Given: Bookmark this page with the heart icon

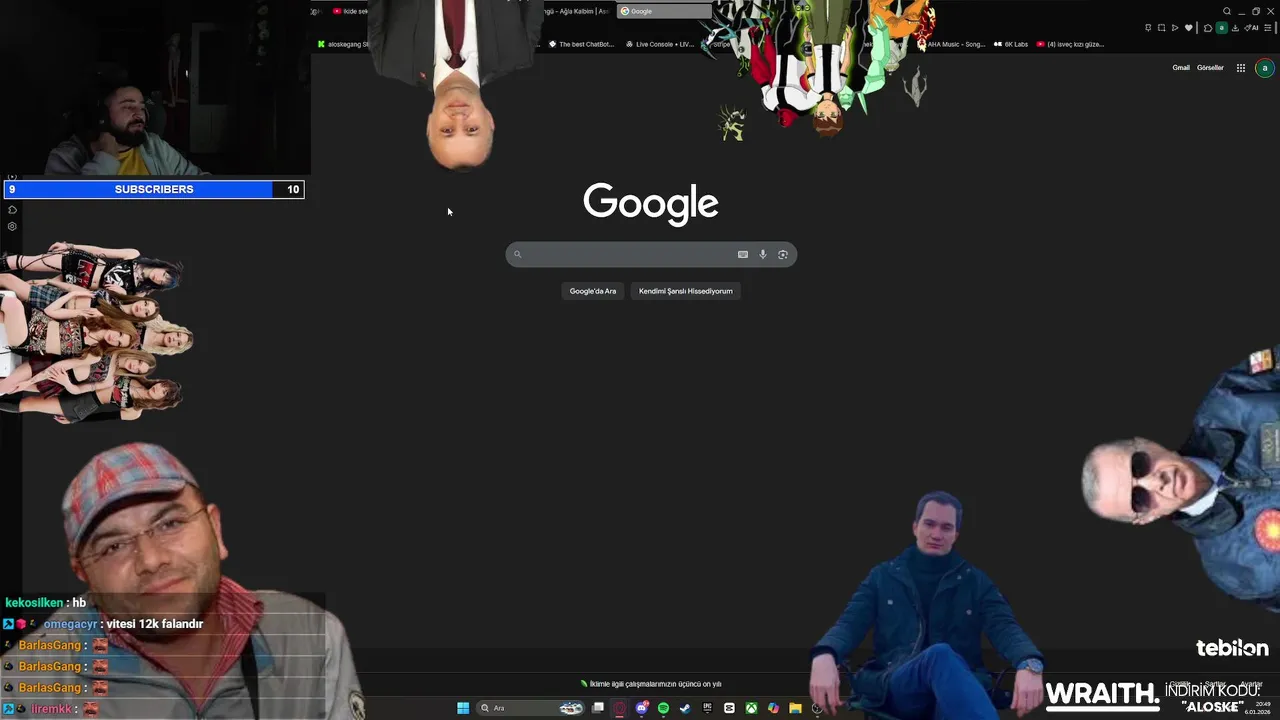Looking at the screenshot, I should [1189, 28].
